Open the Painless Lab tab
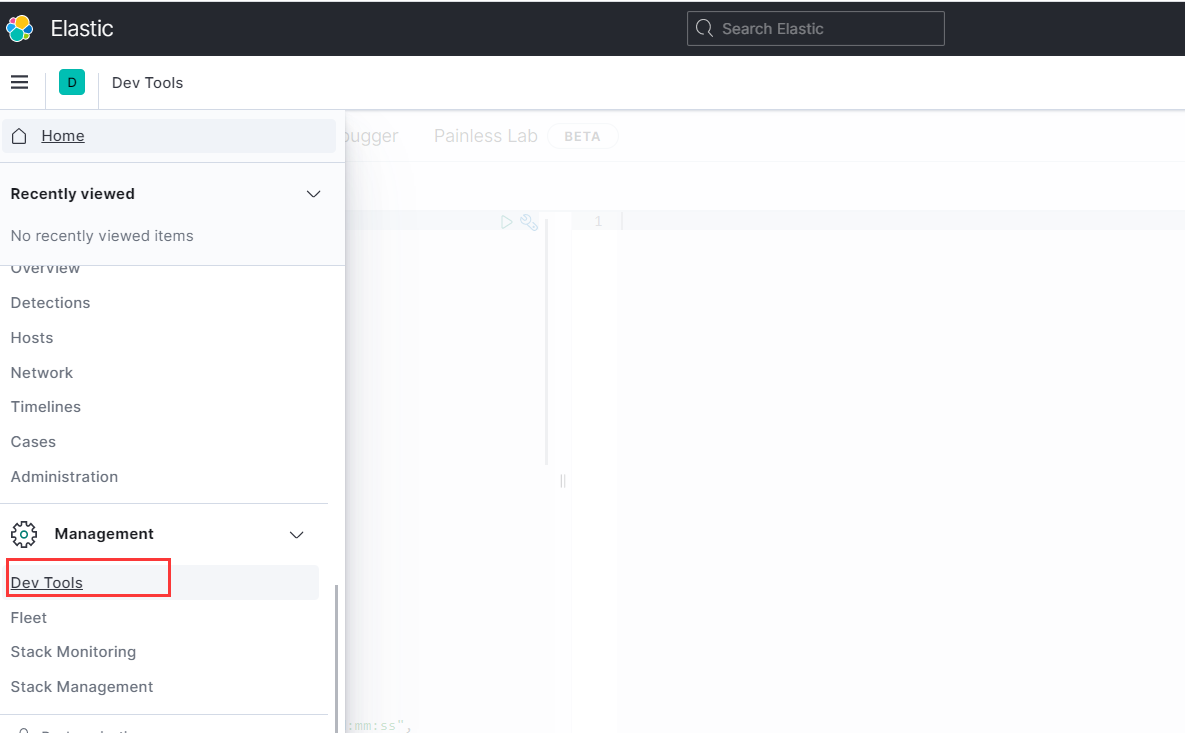The image size is (1185, 733). coord(485,136)
